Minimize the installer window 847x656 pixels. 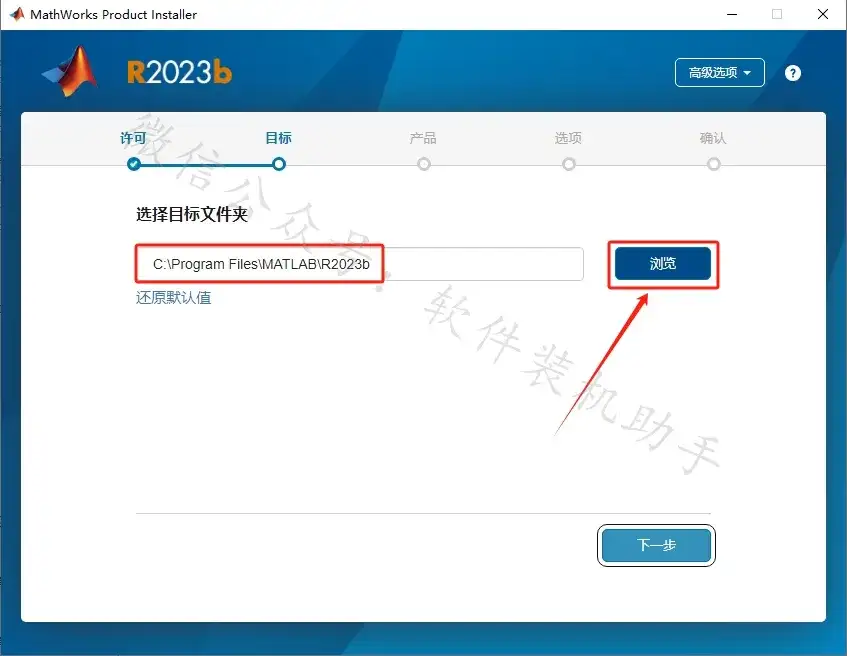tap(732, 15)
